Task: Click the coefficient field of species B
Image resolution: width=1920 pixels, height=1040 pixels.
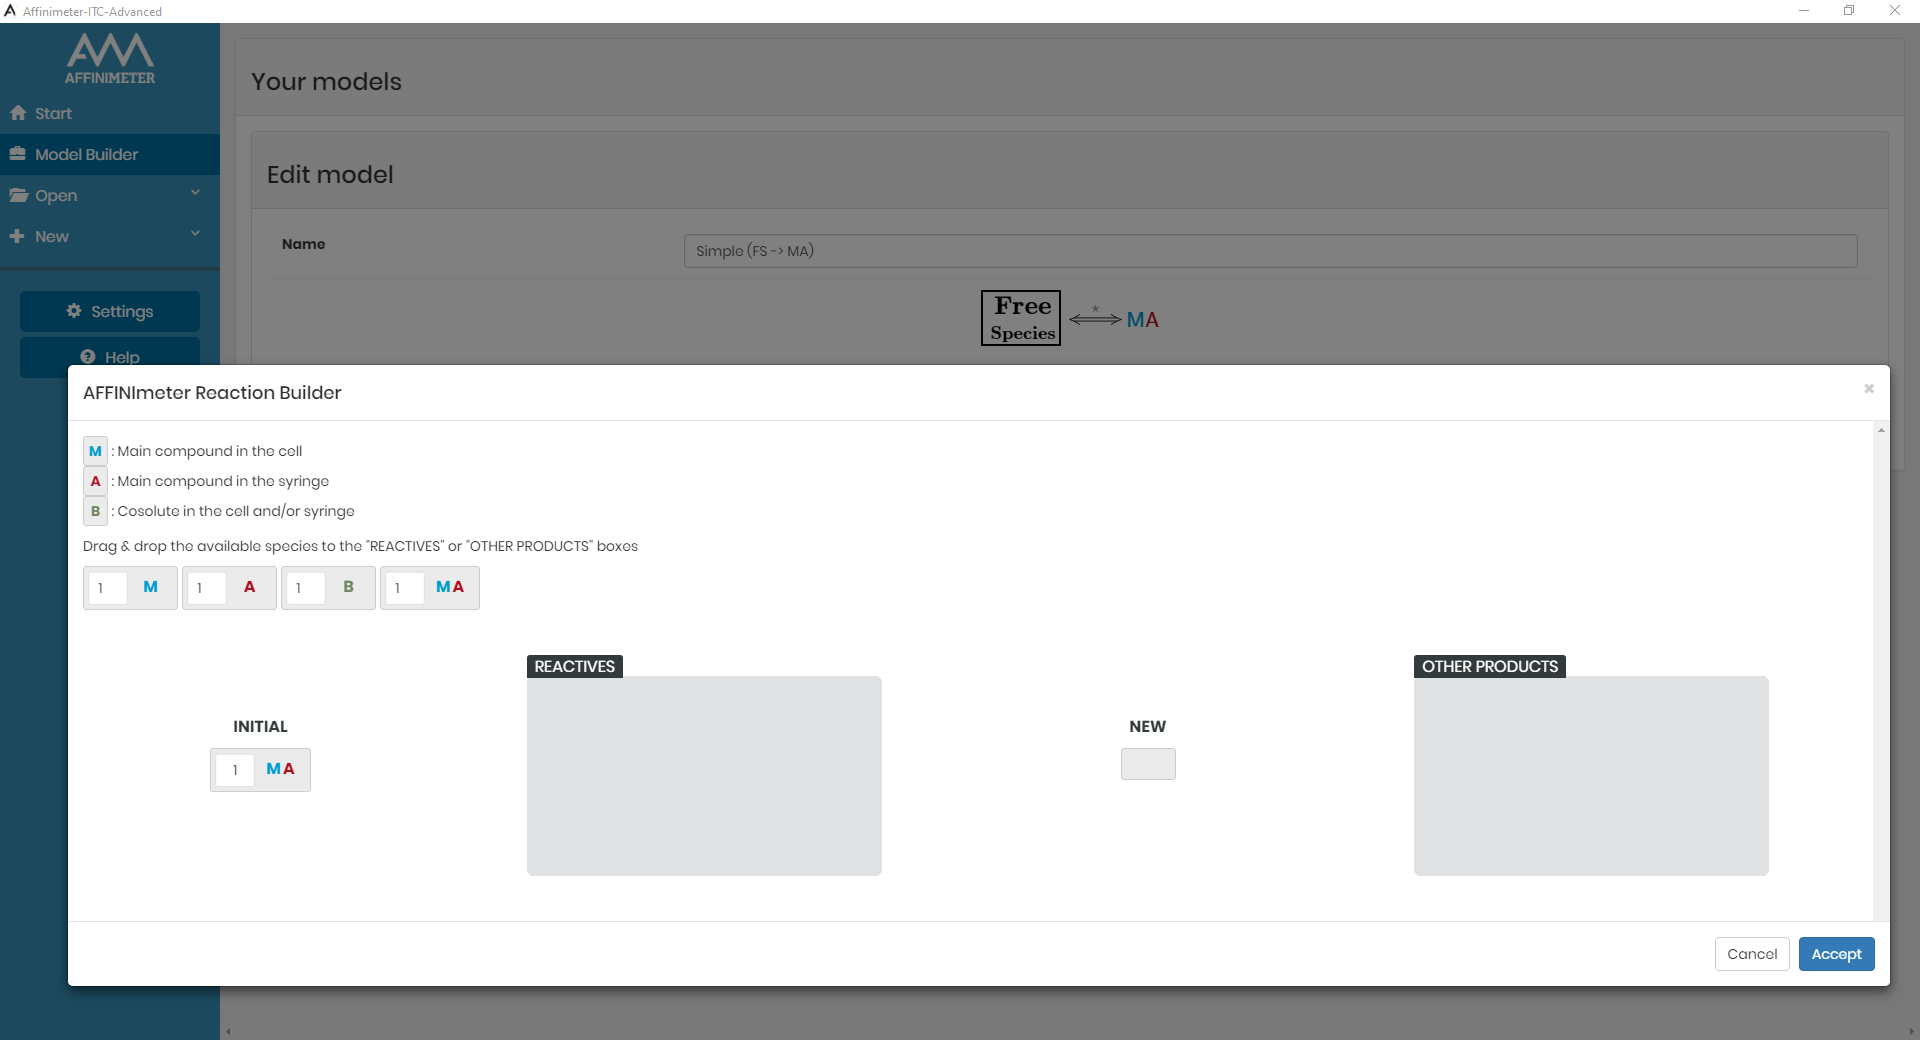Action: pyautogui.click(x=306, y=588)
